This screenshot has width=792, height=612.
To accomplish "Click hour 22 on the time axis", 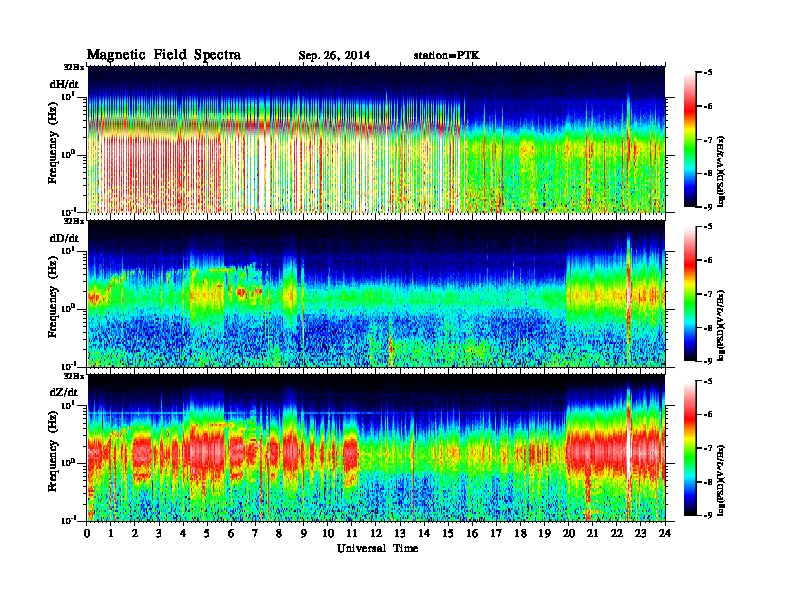I will pyautogui.click(x=617, y=533).
